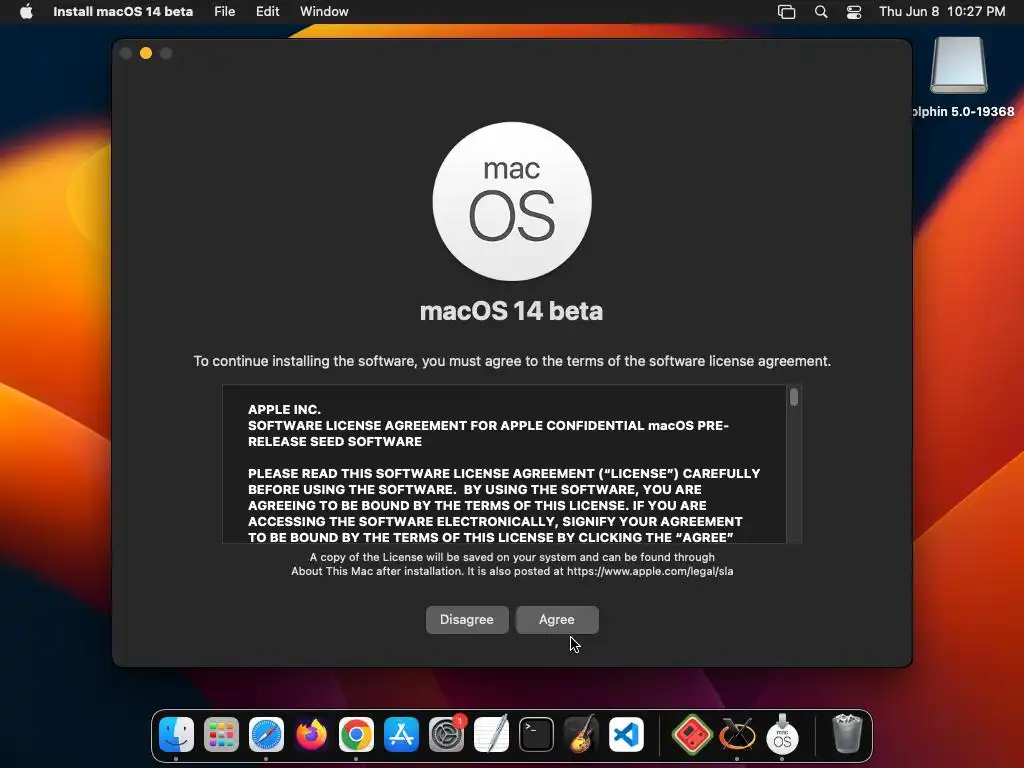The image size is (1024, 768).
Task: Launch GarageBand from the Dock
Action: (582, 735)
